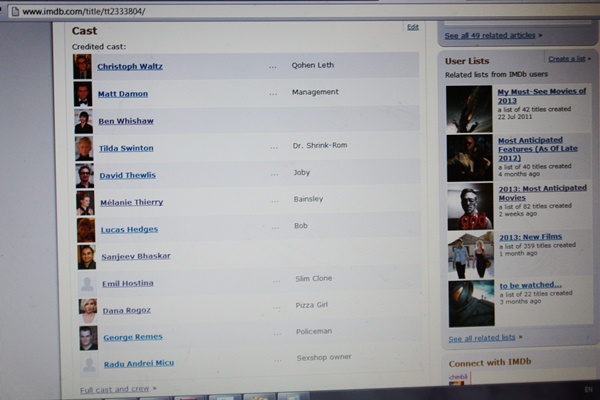Click Christoph Waltz headshot thumbnail
This screenshot has height=400, width=600.
coord(82,66)
